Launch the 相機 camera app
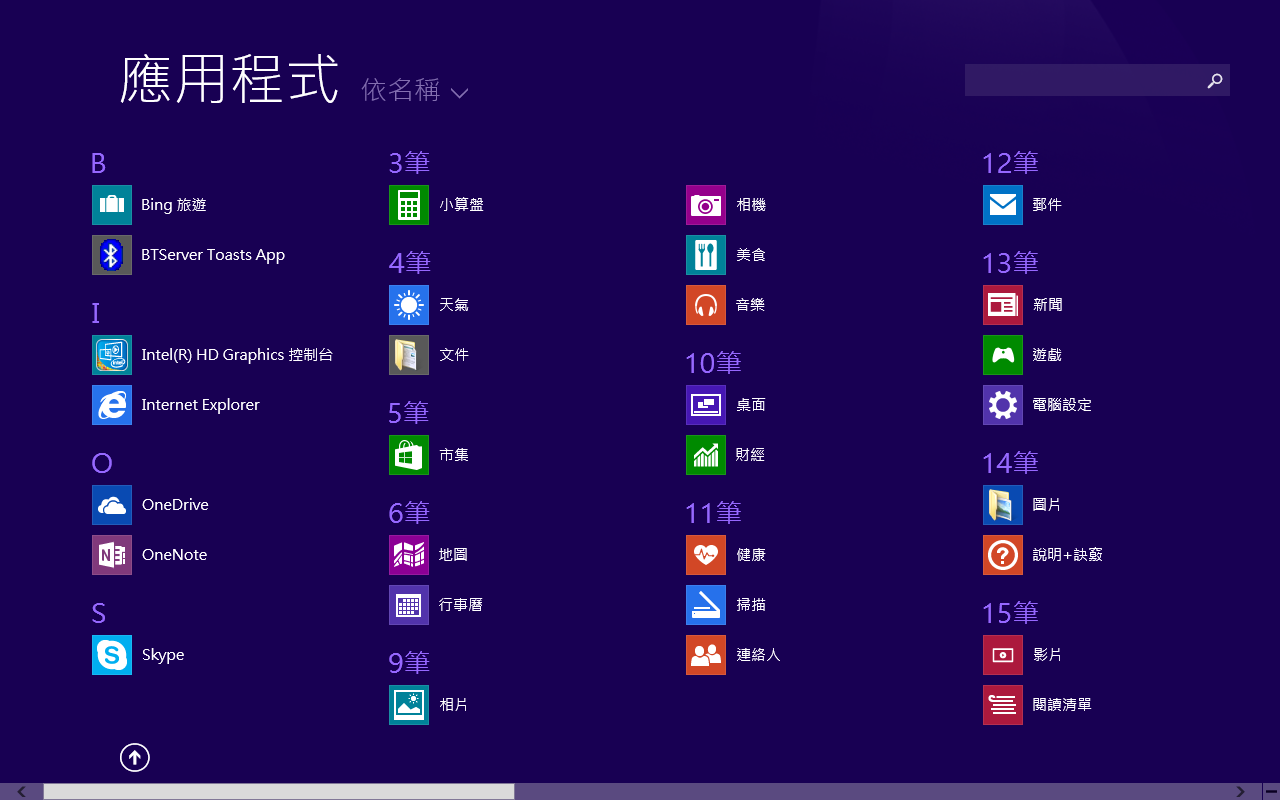This screenshot has width=1280, height=800. pyautogui.click(x=706, y=205)
